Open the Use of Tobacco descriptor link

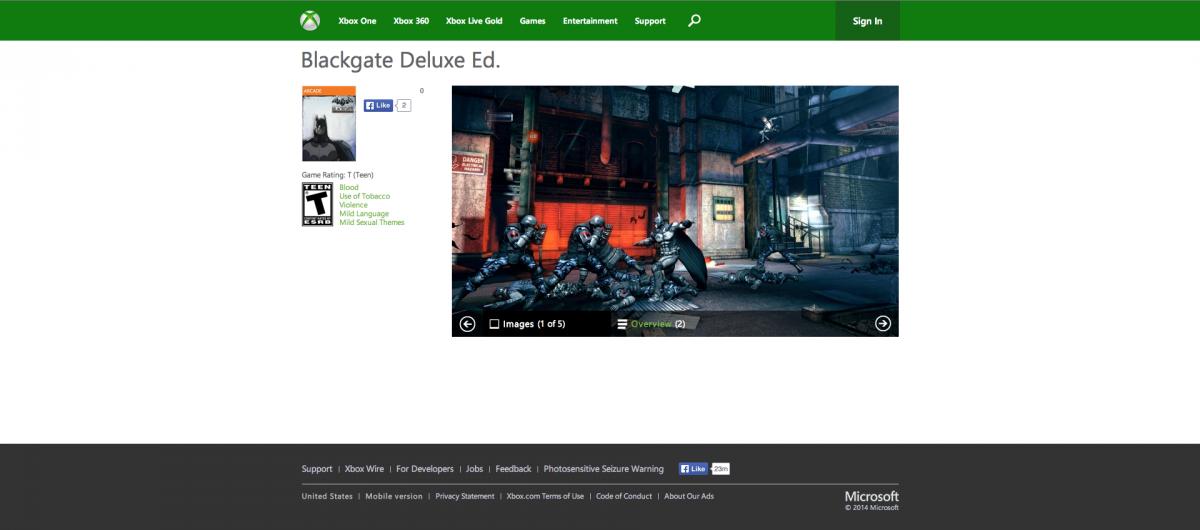pyautogui.click(x=365, y=196)
